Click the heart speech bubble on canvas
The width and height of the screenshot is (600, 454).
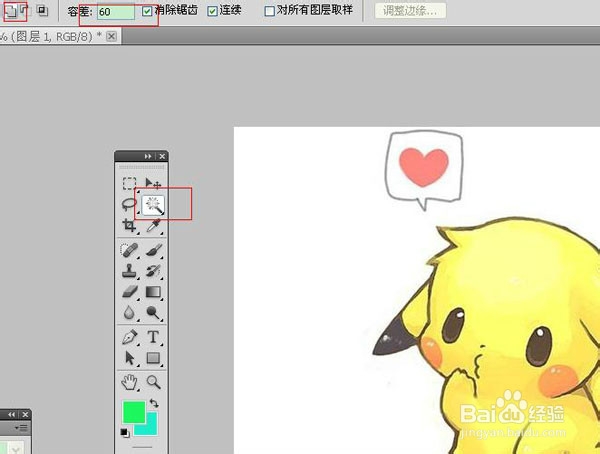pos(424,170)
